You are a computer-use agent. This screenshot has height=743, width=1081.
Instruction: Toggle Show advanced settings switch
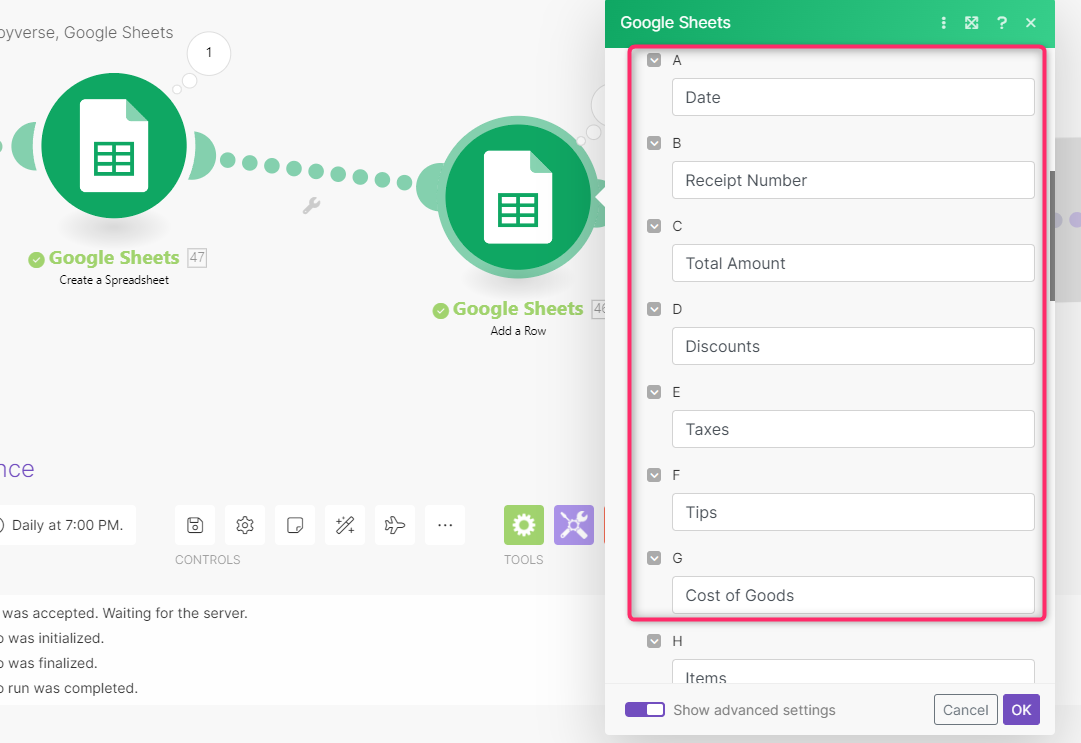(645, 710)
